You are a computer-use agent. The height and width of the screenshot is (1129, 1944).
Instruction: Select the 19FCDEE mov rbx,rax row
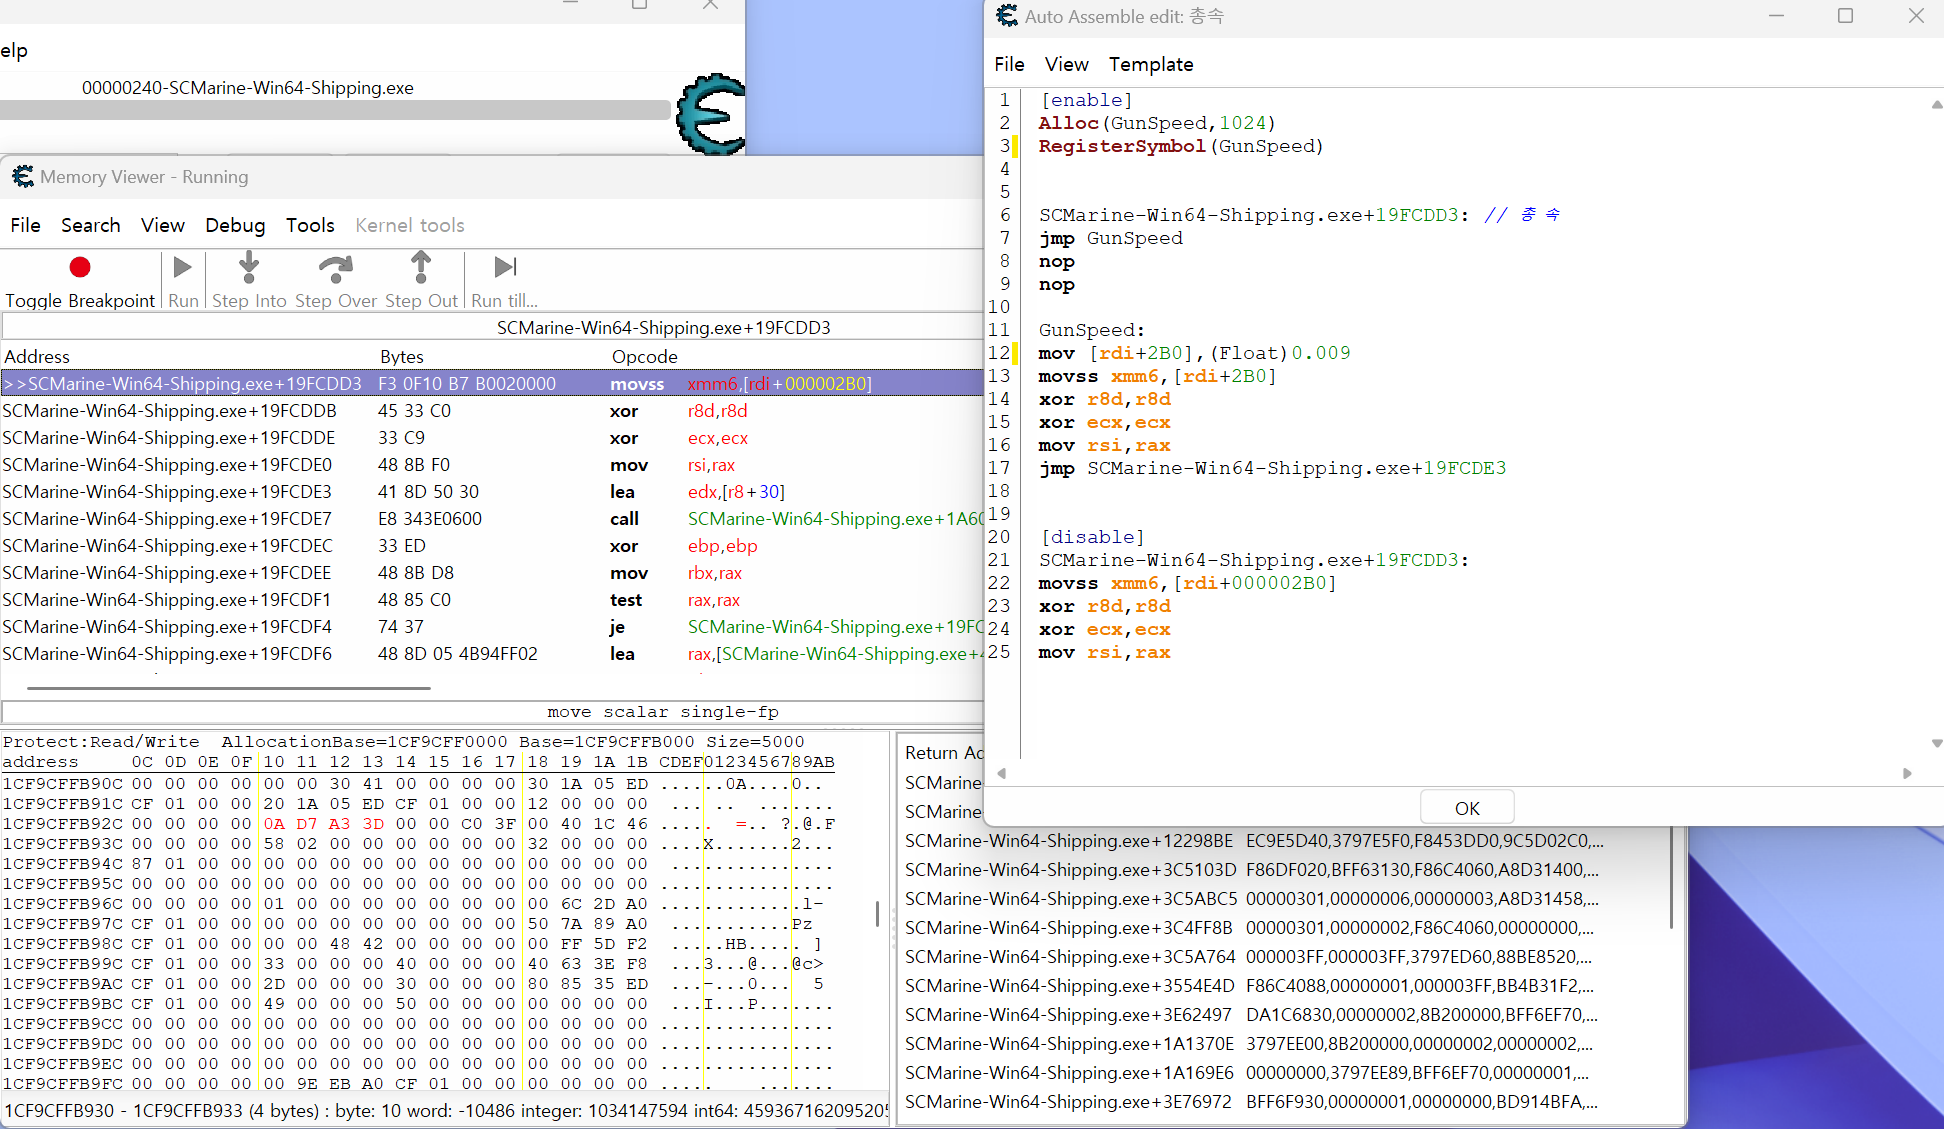pyautogui.click(x=492, y=573)
